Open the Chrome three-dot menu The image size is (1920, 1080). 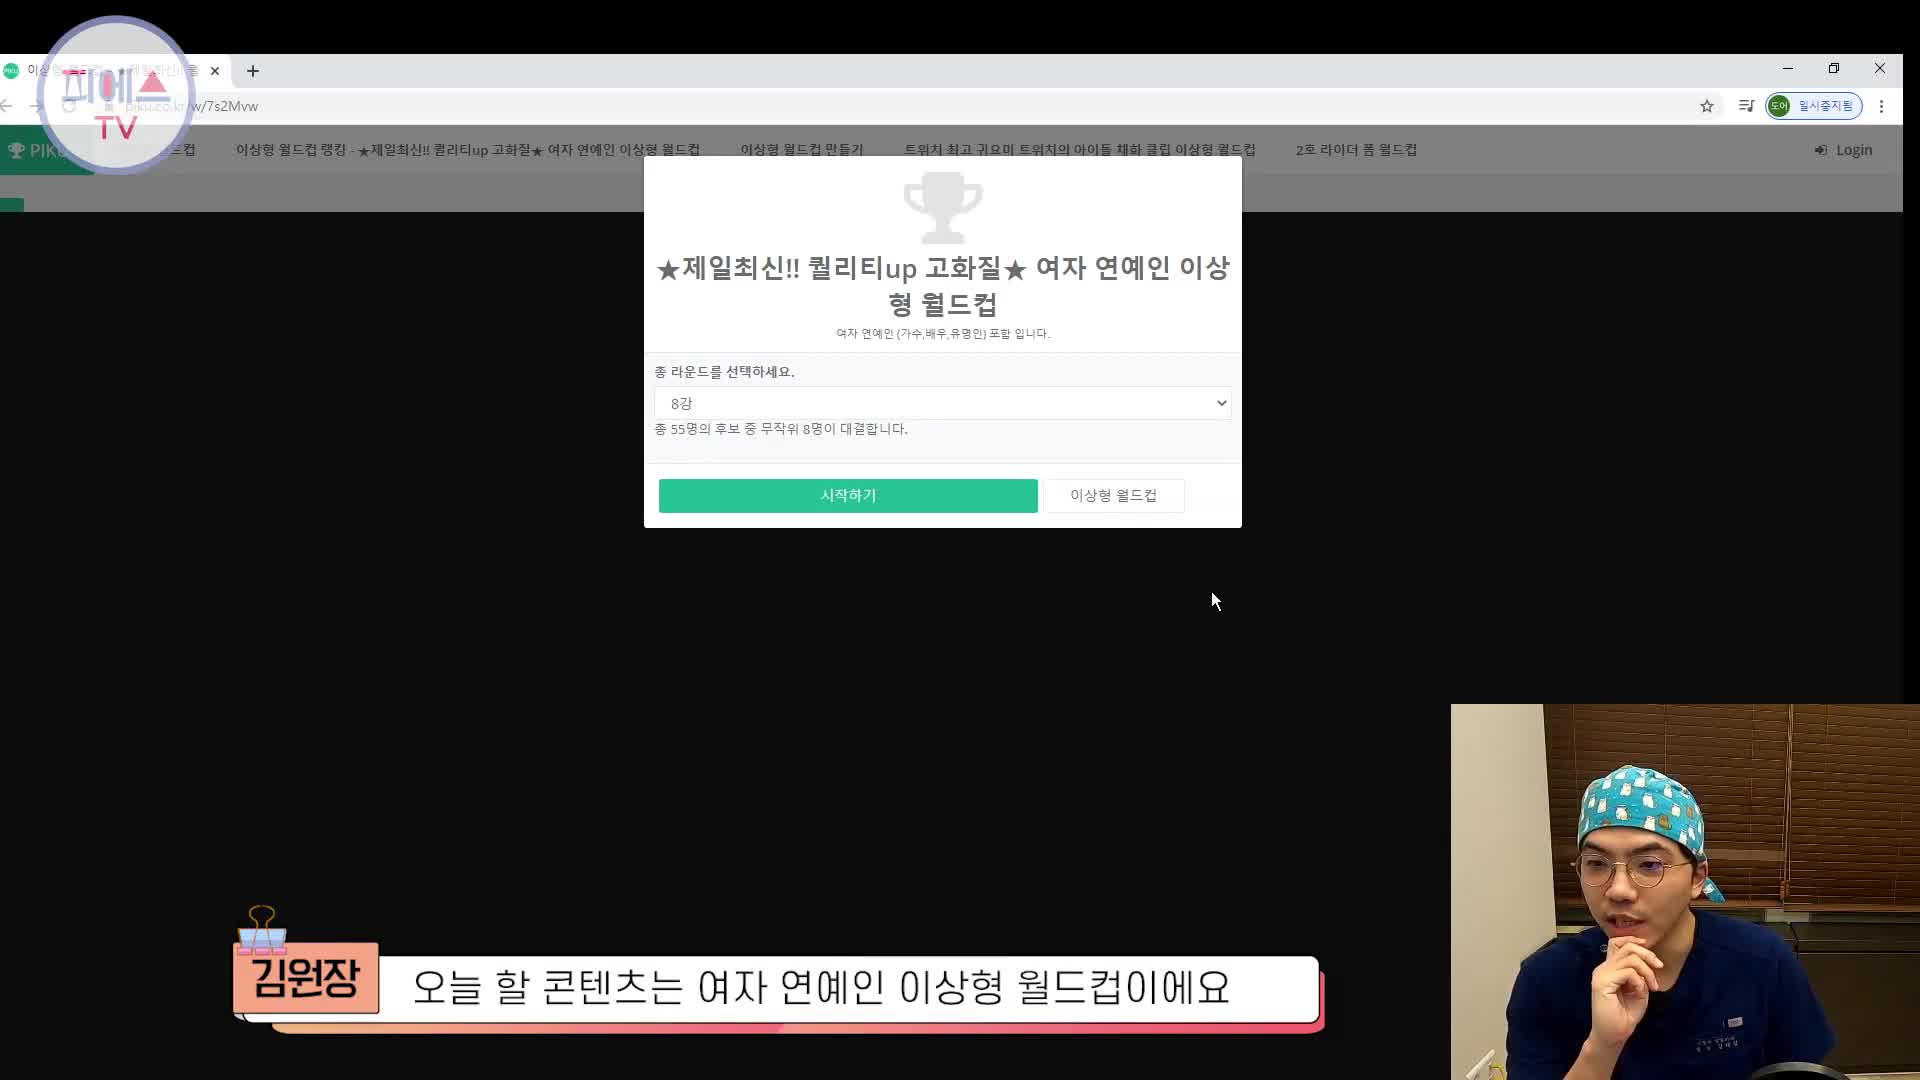(1881, 106)
